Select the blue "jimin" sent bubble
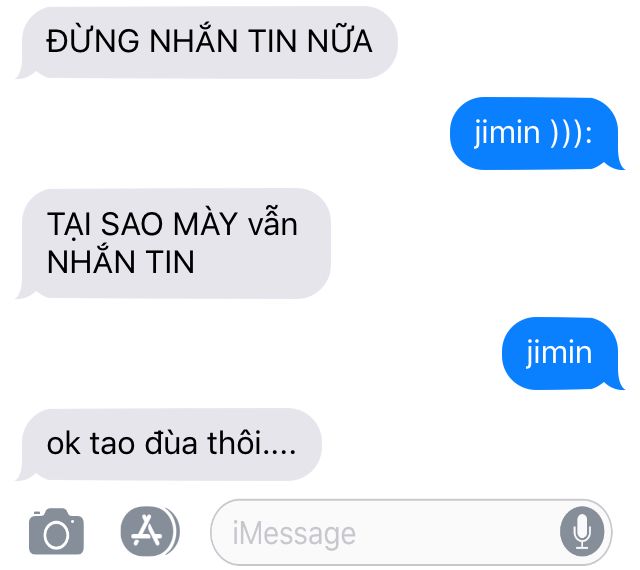 [562, 353]
